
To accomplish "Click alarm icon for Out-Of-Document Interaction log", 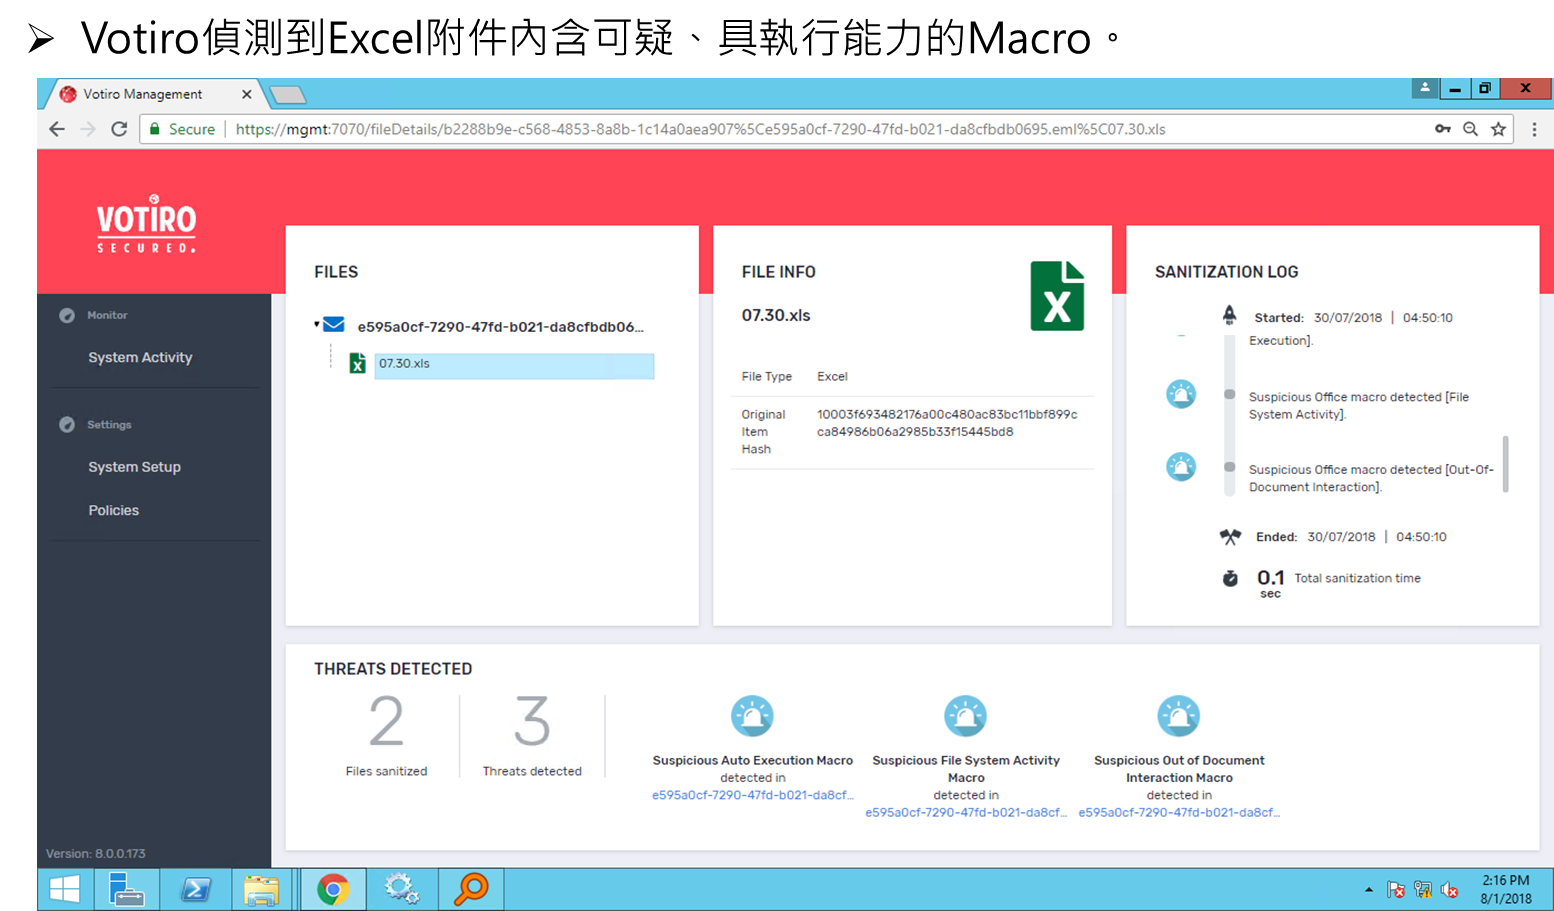I will click(1181, 466).
